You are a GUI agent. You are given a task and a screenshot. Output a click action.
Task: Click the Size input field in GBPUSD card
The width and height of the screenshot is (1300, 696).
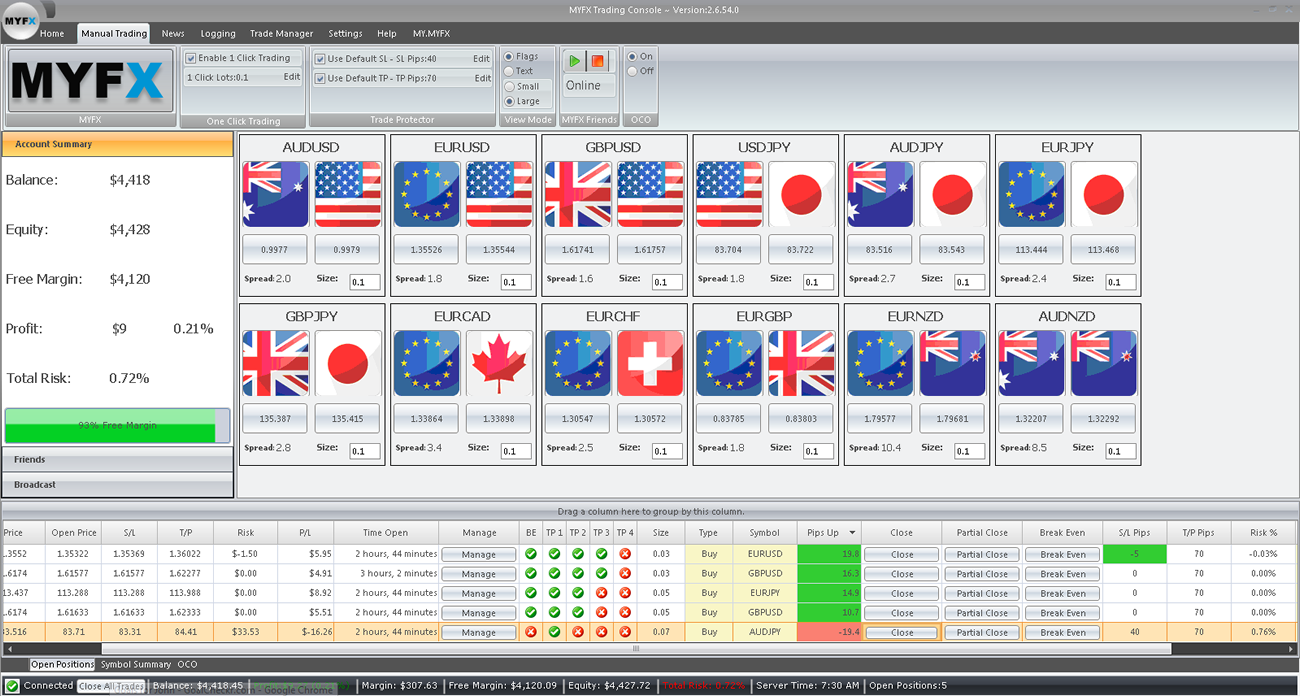(x=667, y=282)
